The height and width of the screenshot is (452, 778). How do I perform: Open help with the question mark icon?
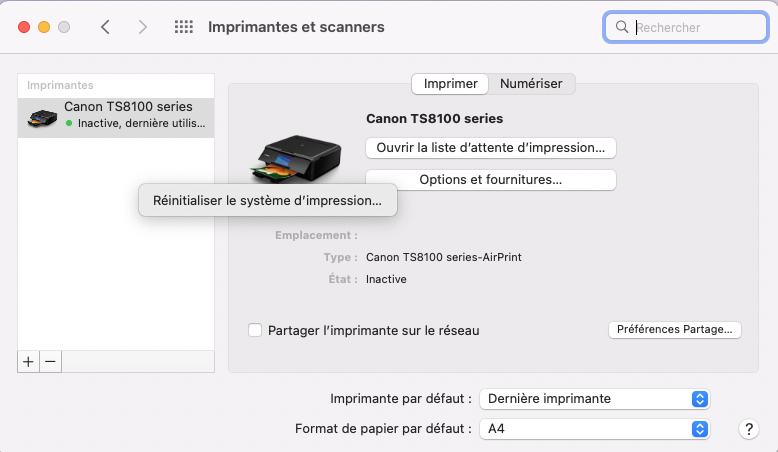coord(749,429)
